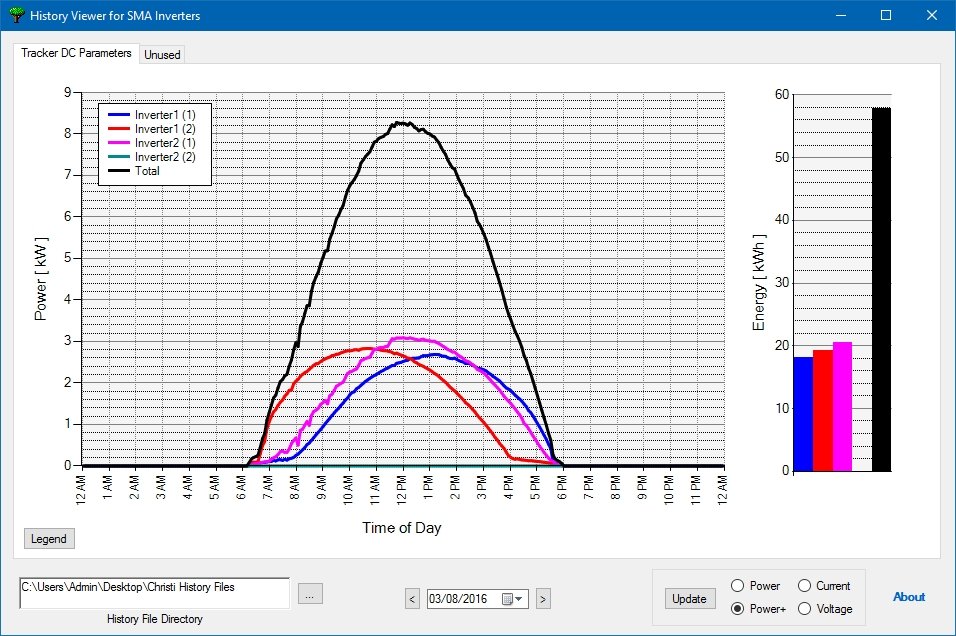The height and width of the screenshot is (636, 956).
Task: Toggle the chart with the Legend button
Action: point(49,538)
